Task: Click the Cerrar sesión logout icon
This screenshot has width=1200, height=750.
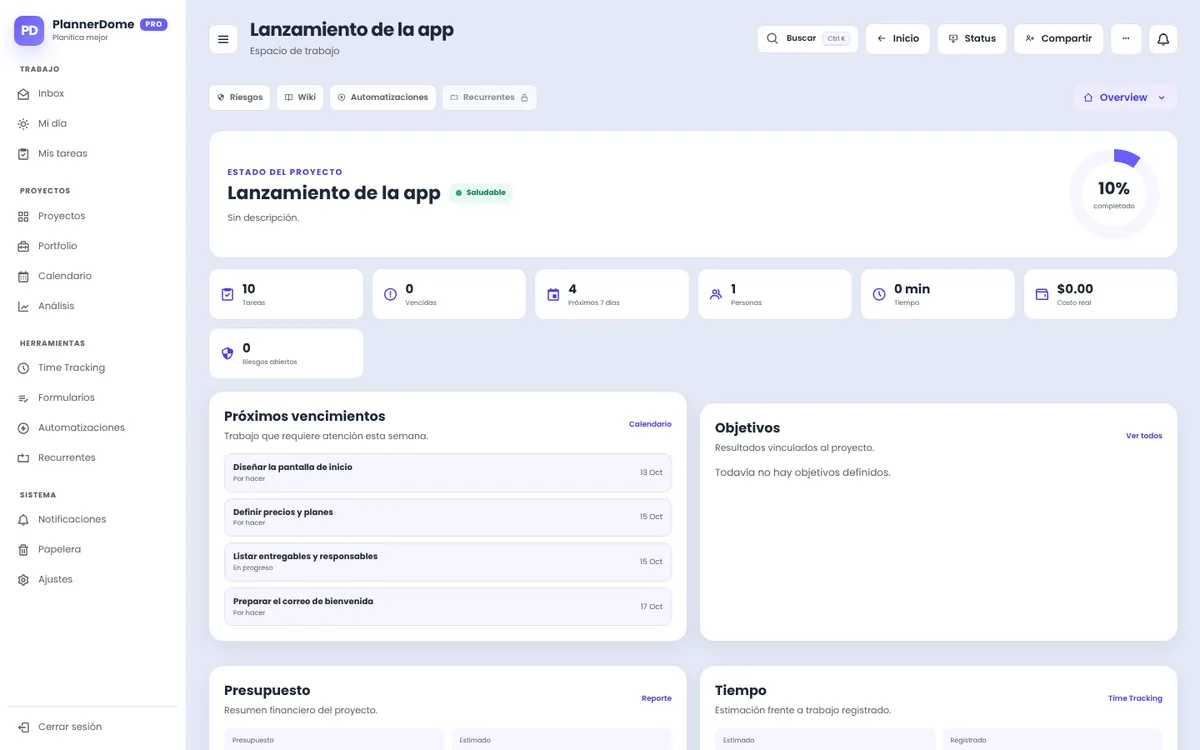Action: click(24, 727)
